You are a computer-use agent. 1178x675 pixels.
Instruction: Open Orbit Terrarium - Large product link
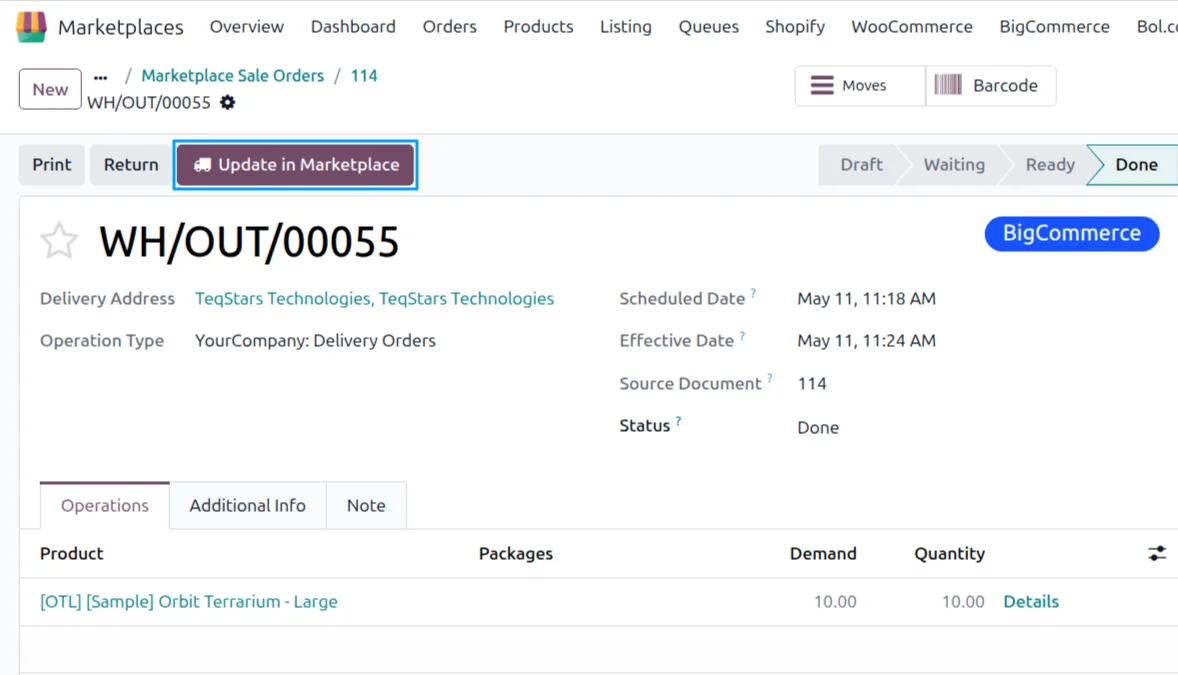(189, 602)
